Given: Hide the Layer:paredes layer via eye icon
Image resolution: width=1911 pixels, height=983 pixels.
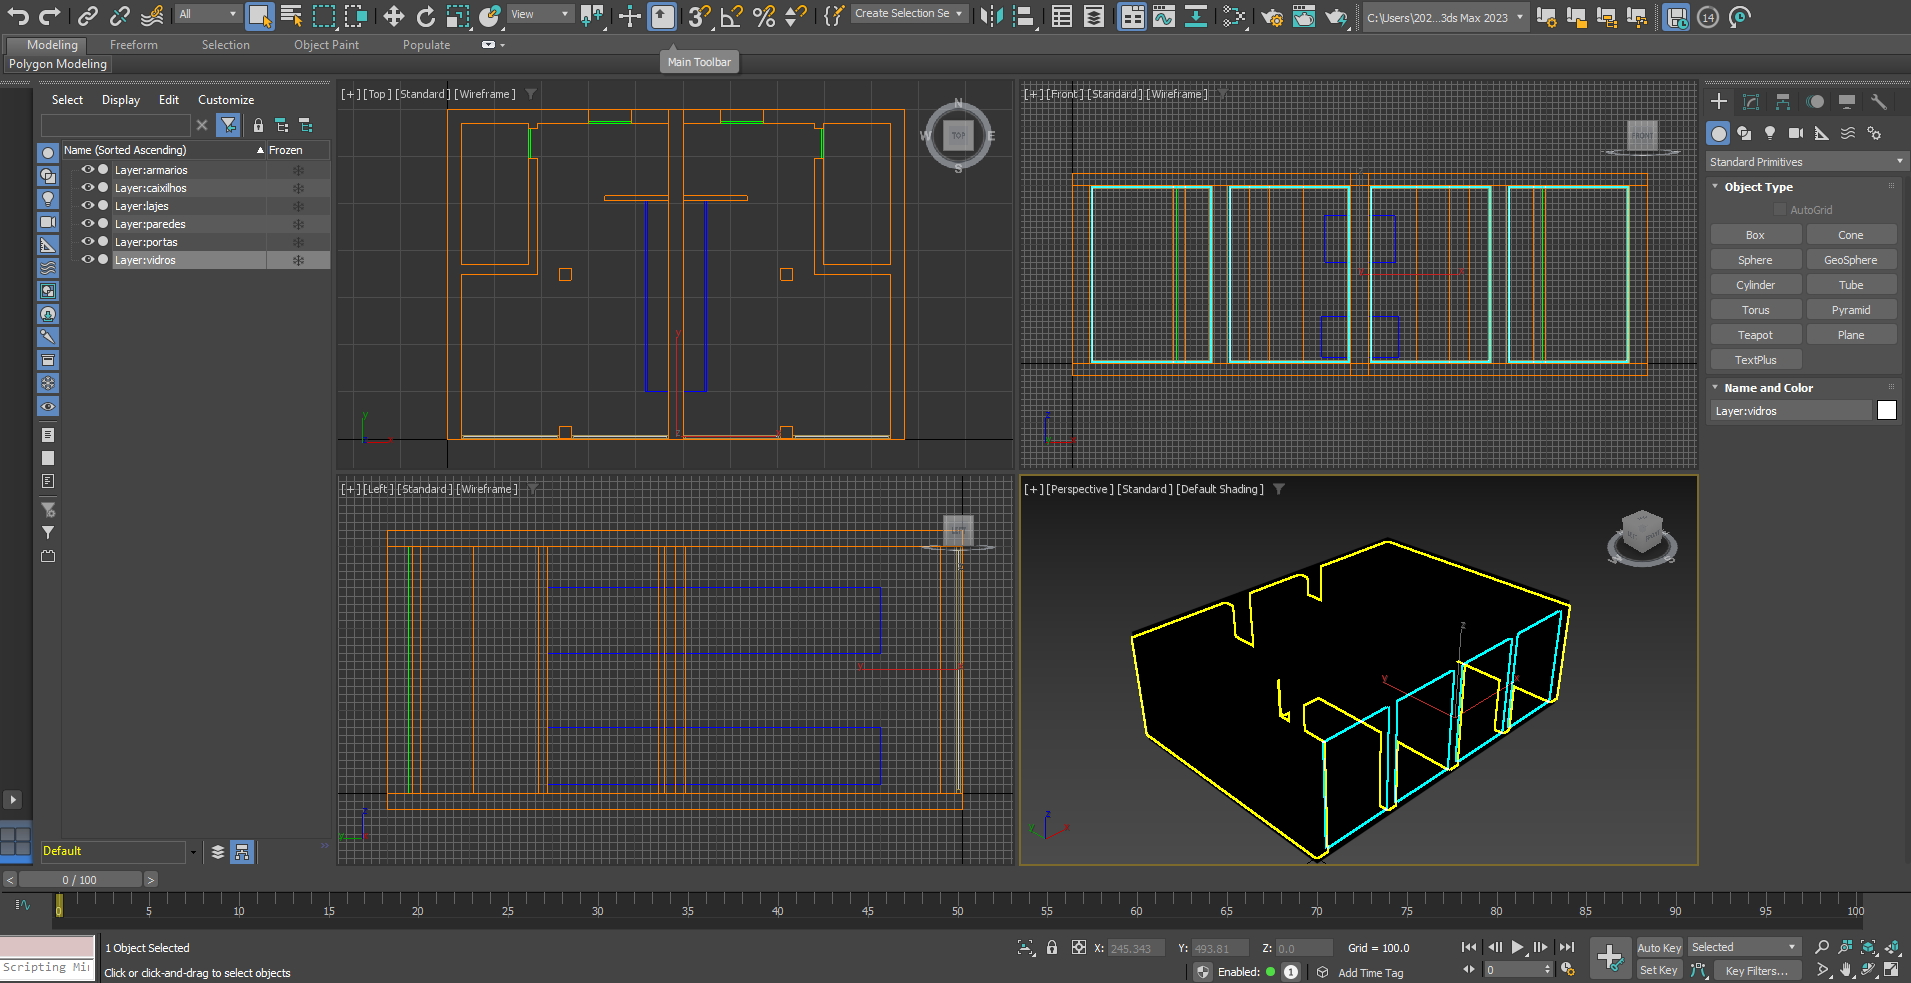Looking at the screenshot, I should pos(87,224).
